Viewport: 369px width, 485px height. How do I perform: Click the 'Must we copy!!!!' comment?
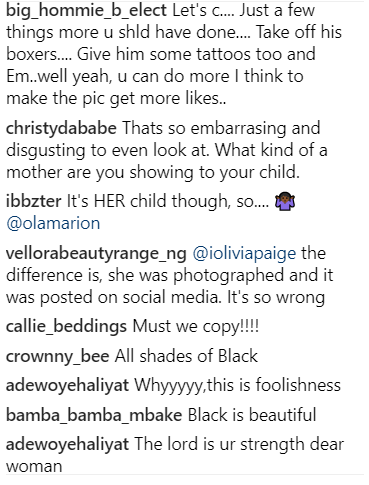[x=196, y=326]
